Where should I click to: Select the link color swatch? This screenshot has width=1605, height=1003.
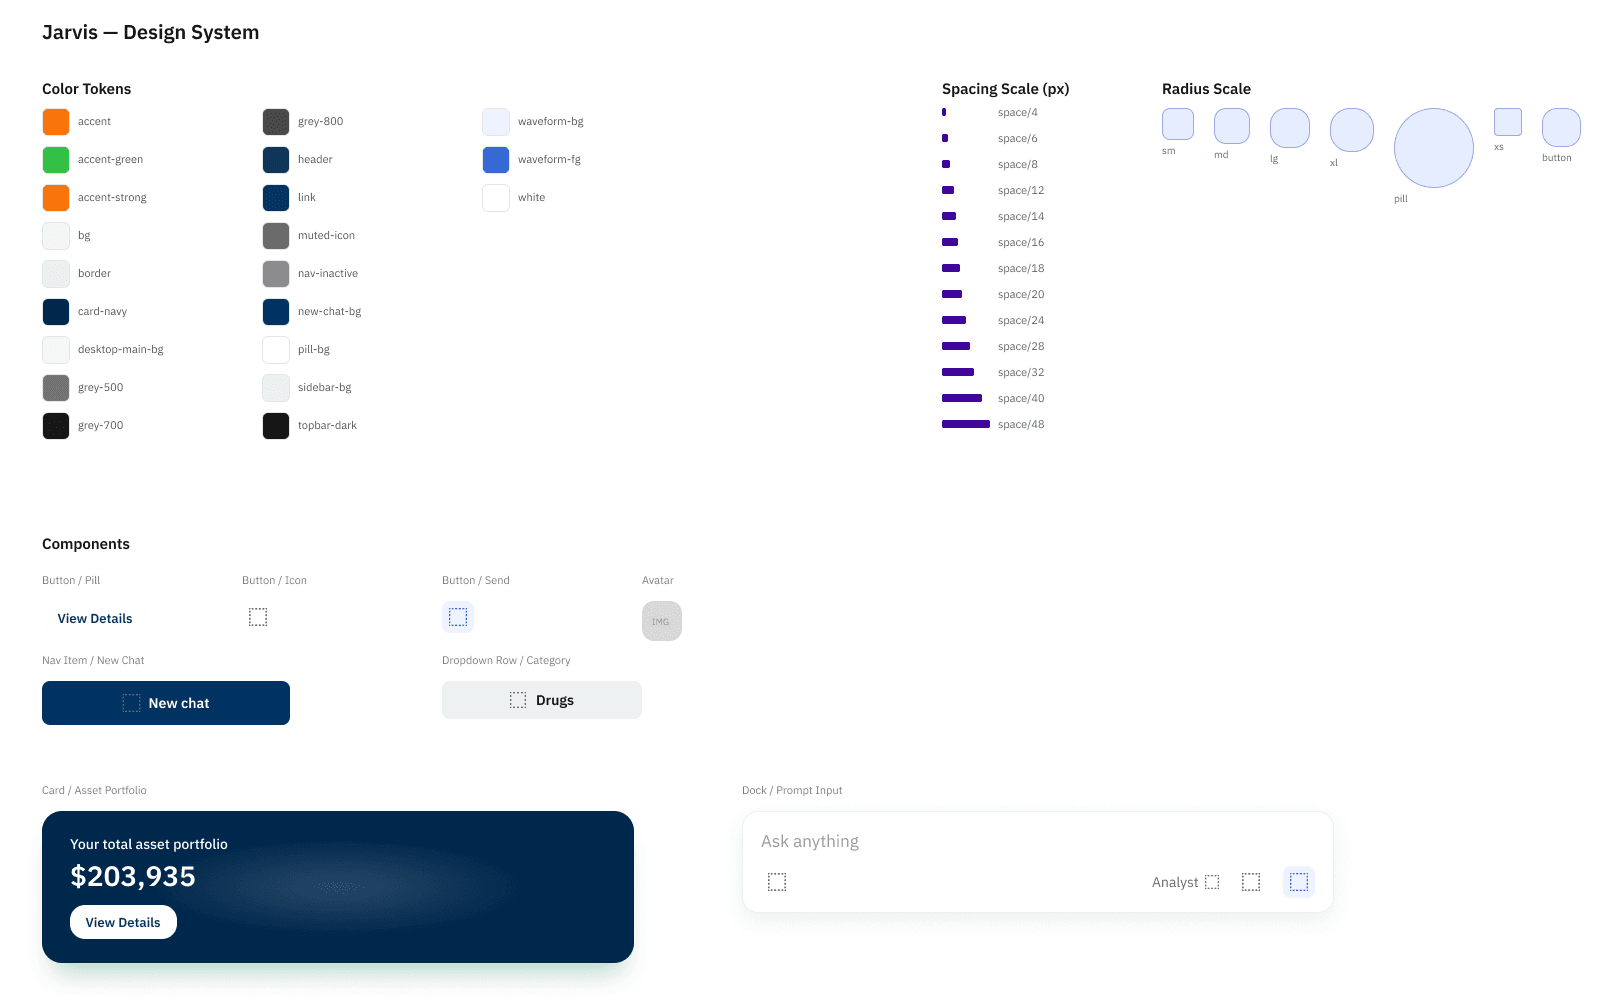click(276, 198)
